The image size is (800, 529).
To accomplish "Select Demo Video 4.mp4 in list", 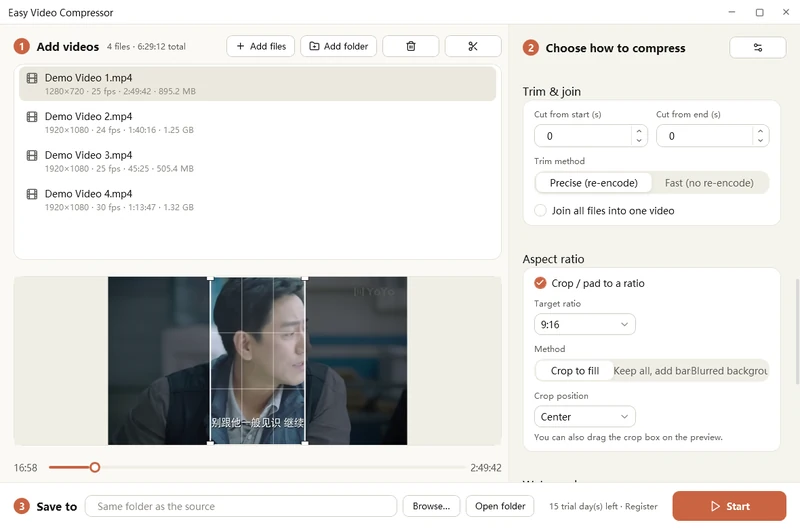I will 258,200.
